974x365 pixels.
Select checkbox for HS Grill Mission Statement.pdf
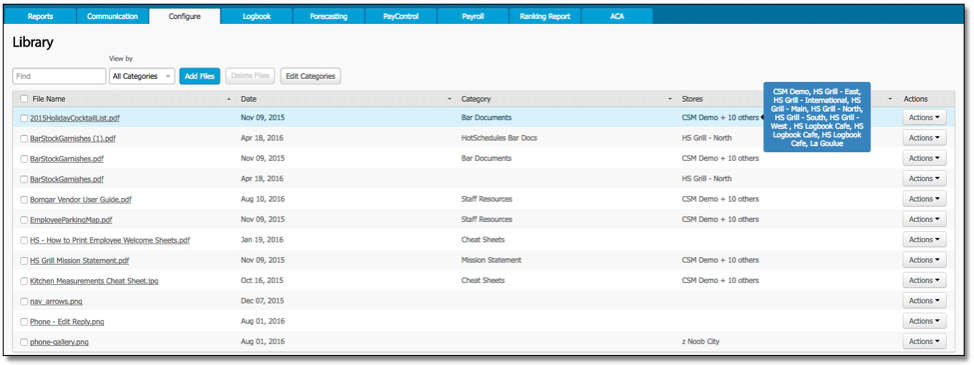click(24, 261)
